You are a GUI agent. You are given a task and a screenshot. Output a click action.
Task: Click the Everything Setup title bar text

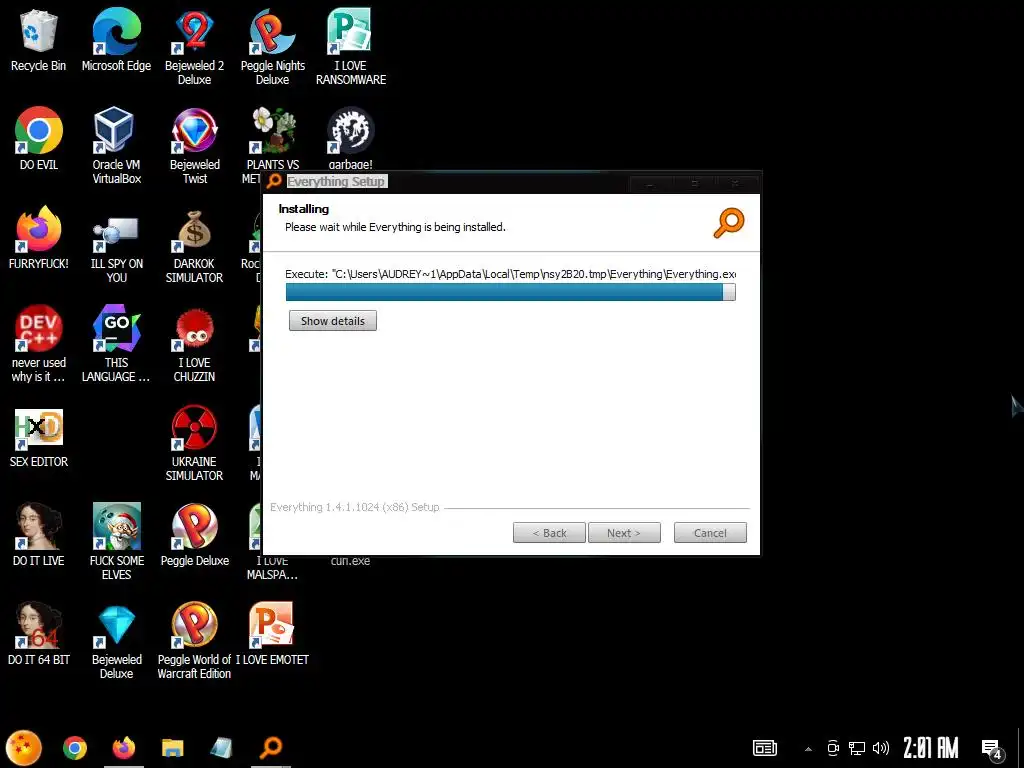pyautogui.click(x=336, y=182)
